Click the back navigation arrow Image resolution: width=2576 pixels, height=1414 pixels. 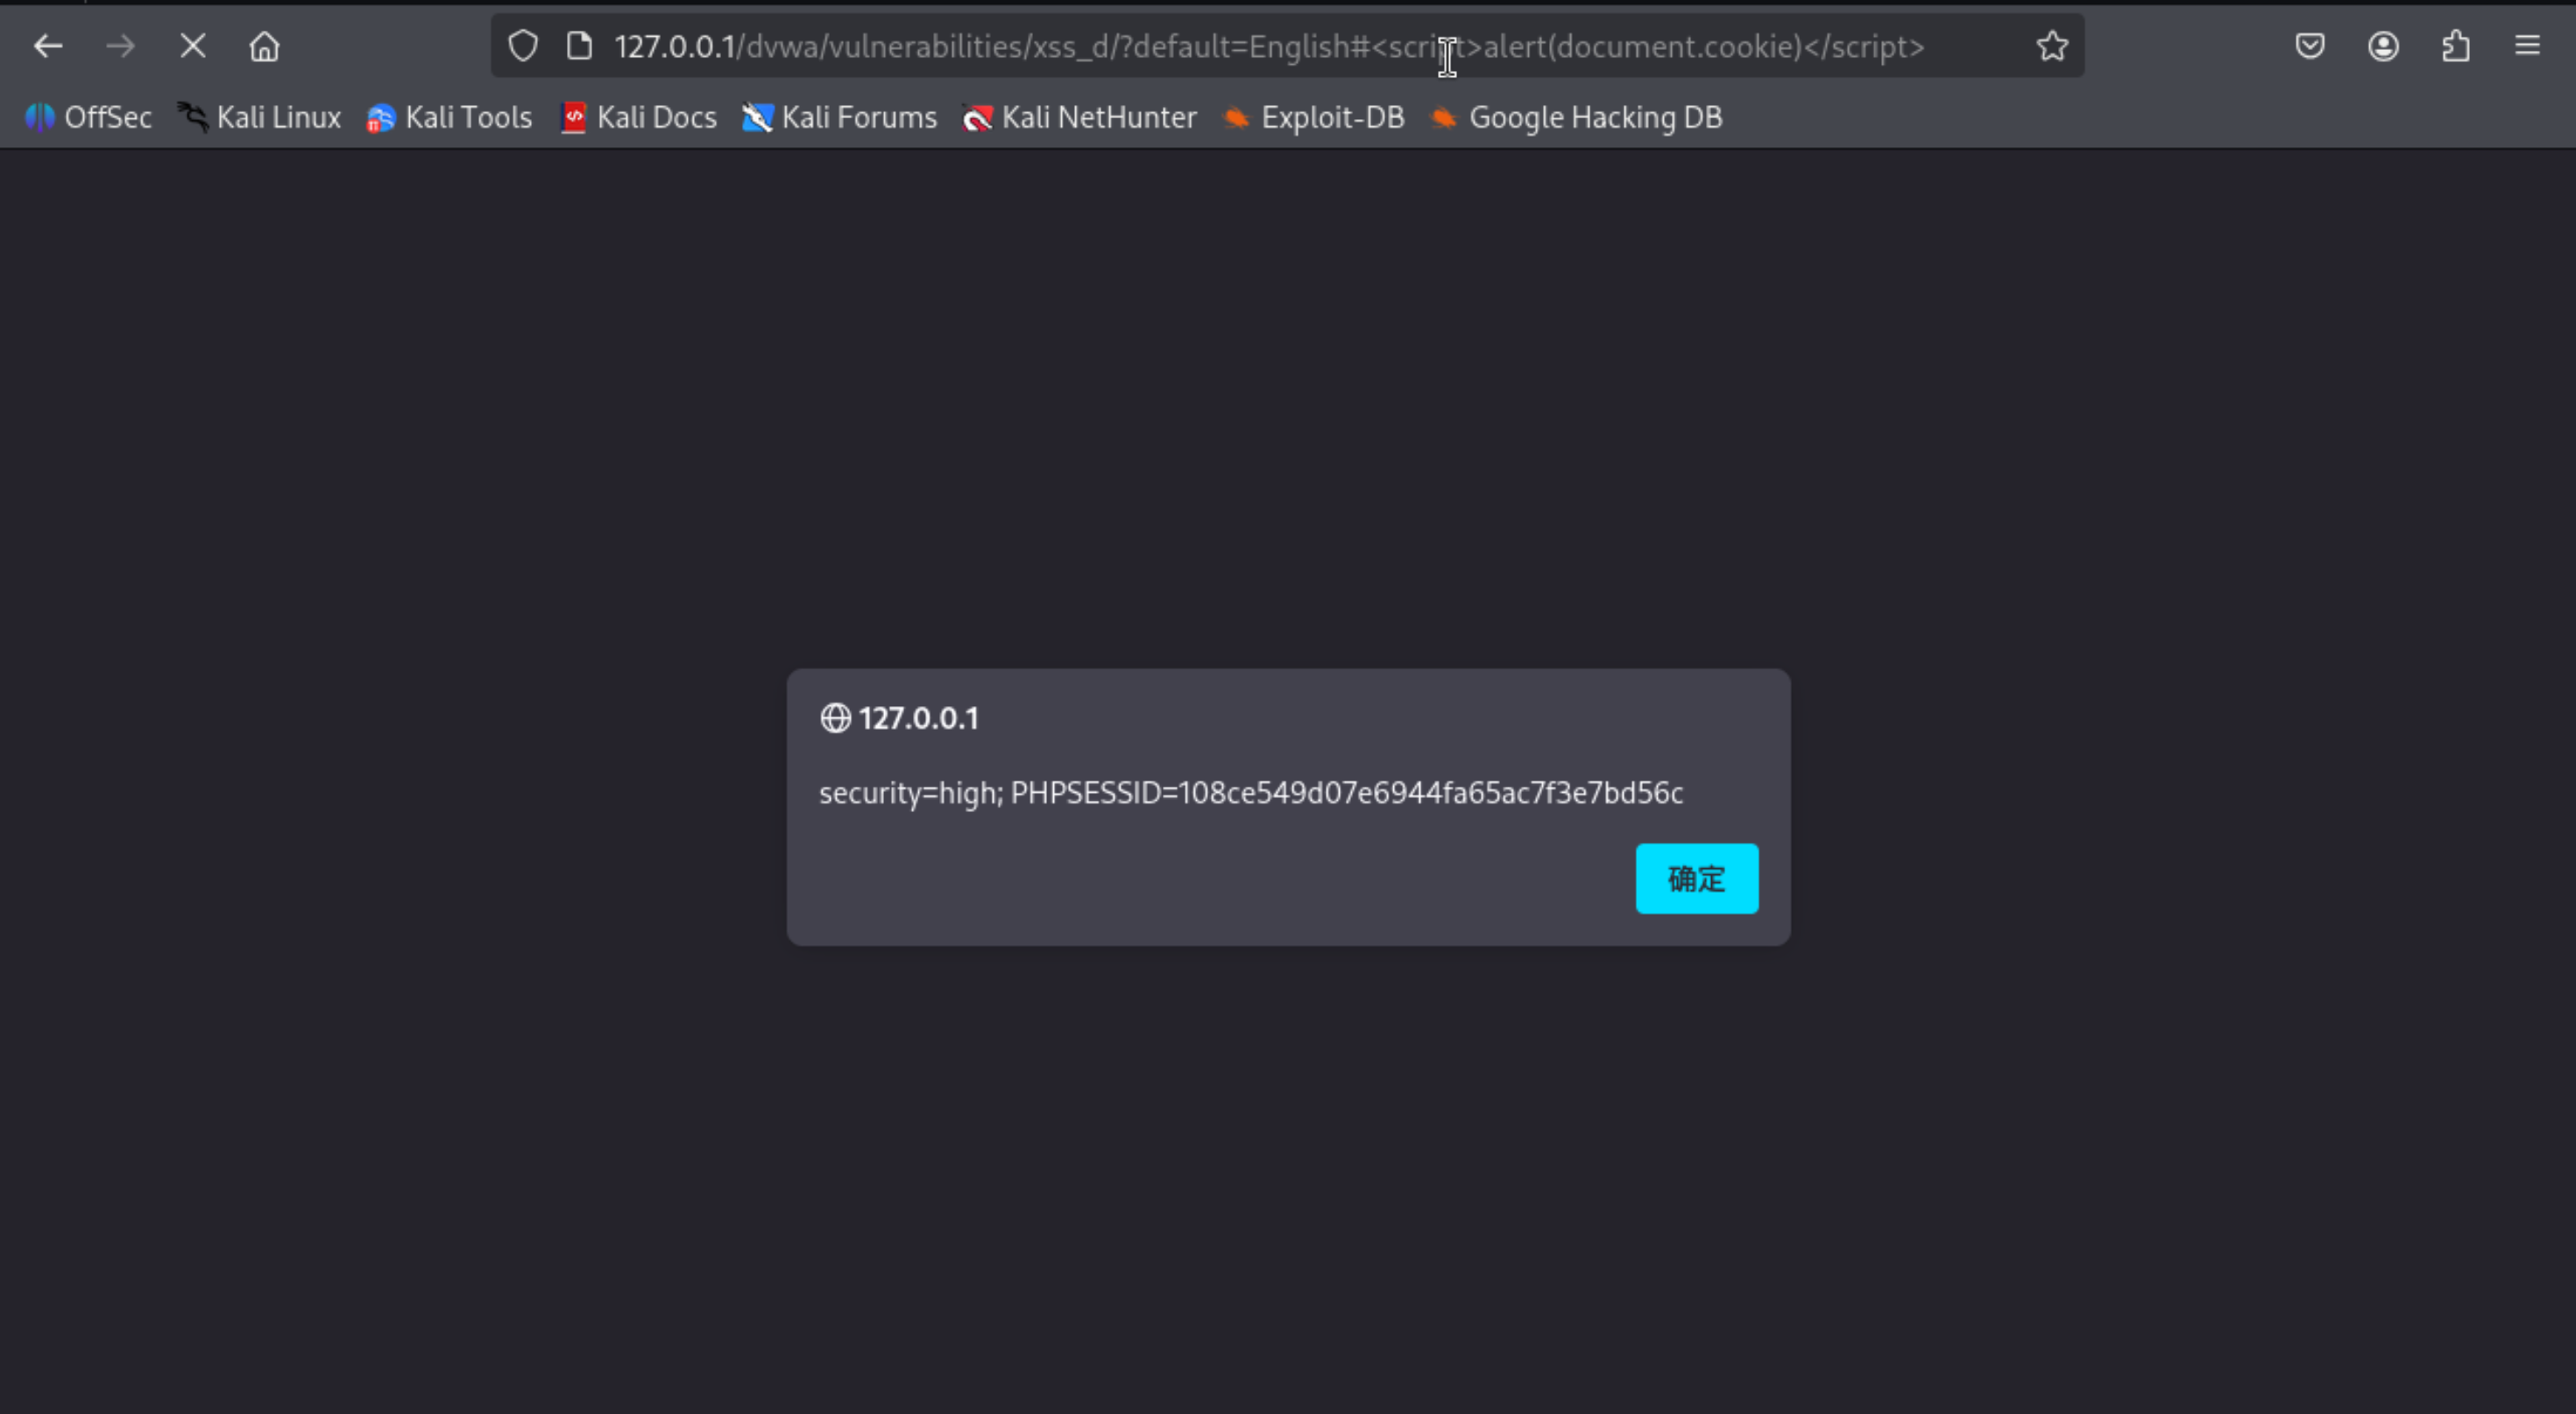pos(48,46)
